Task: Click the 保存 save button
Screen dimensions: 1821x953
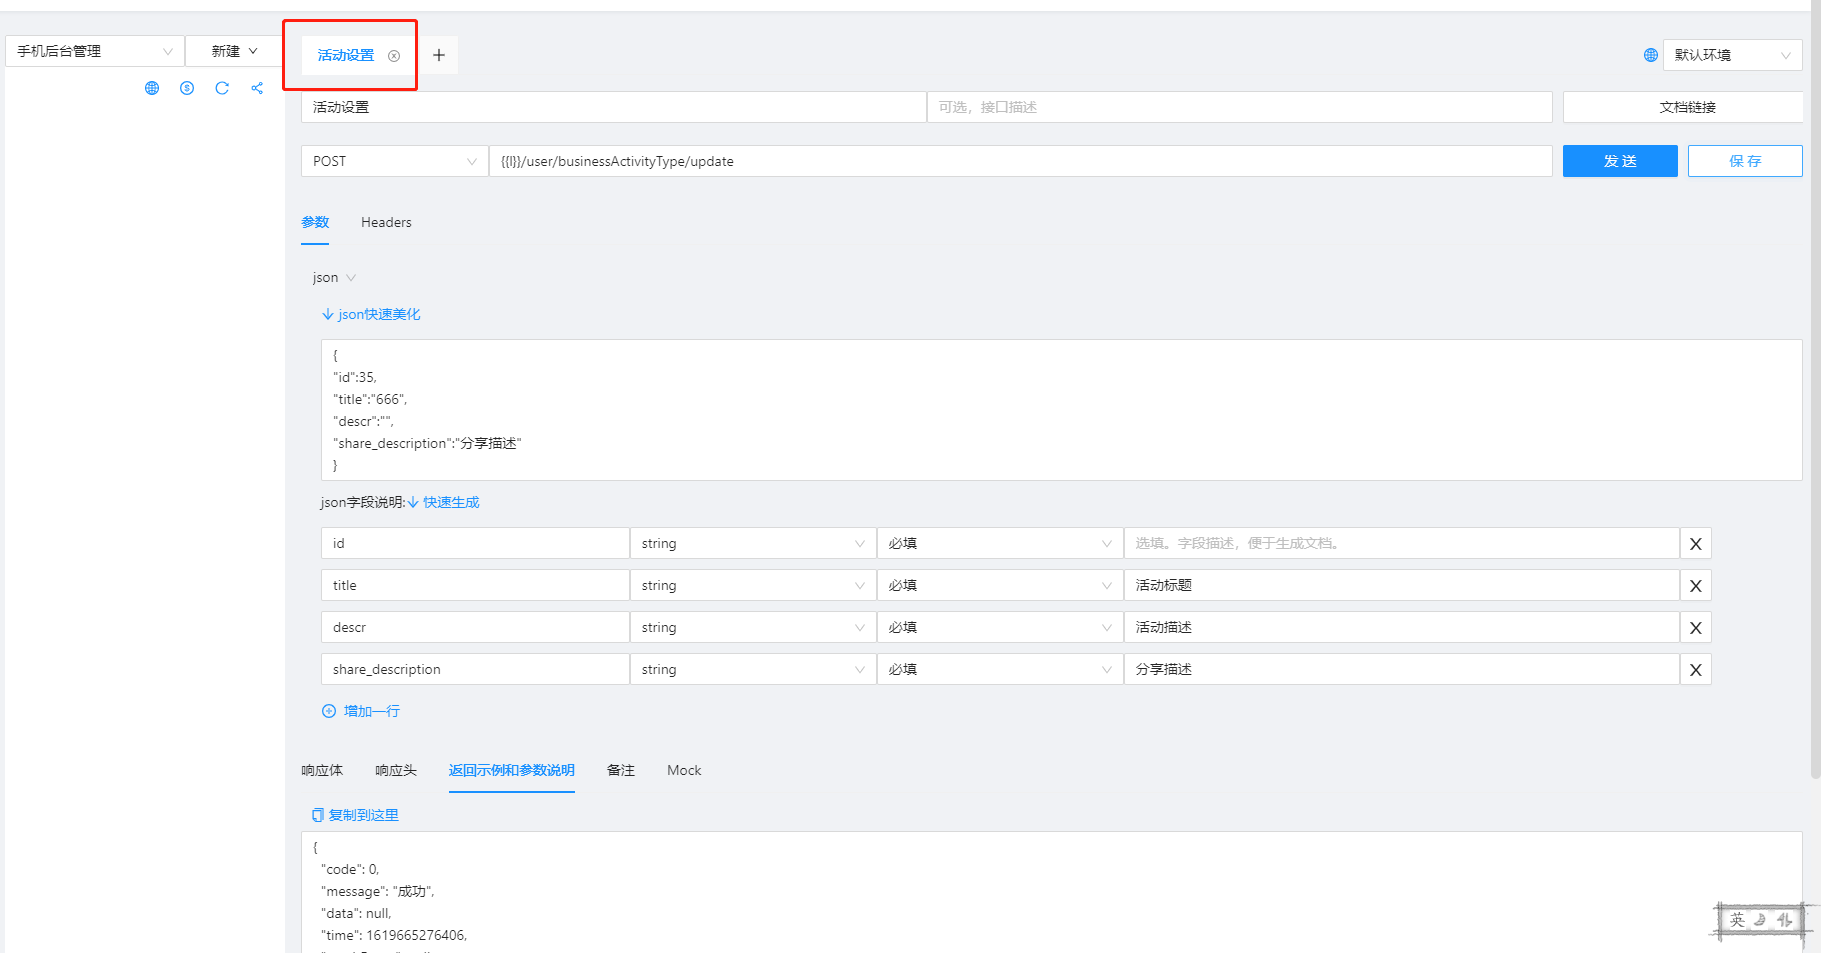Action: click(1745, 161)
